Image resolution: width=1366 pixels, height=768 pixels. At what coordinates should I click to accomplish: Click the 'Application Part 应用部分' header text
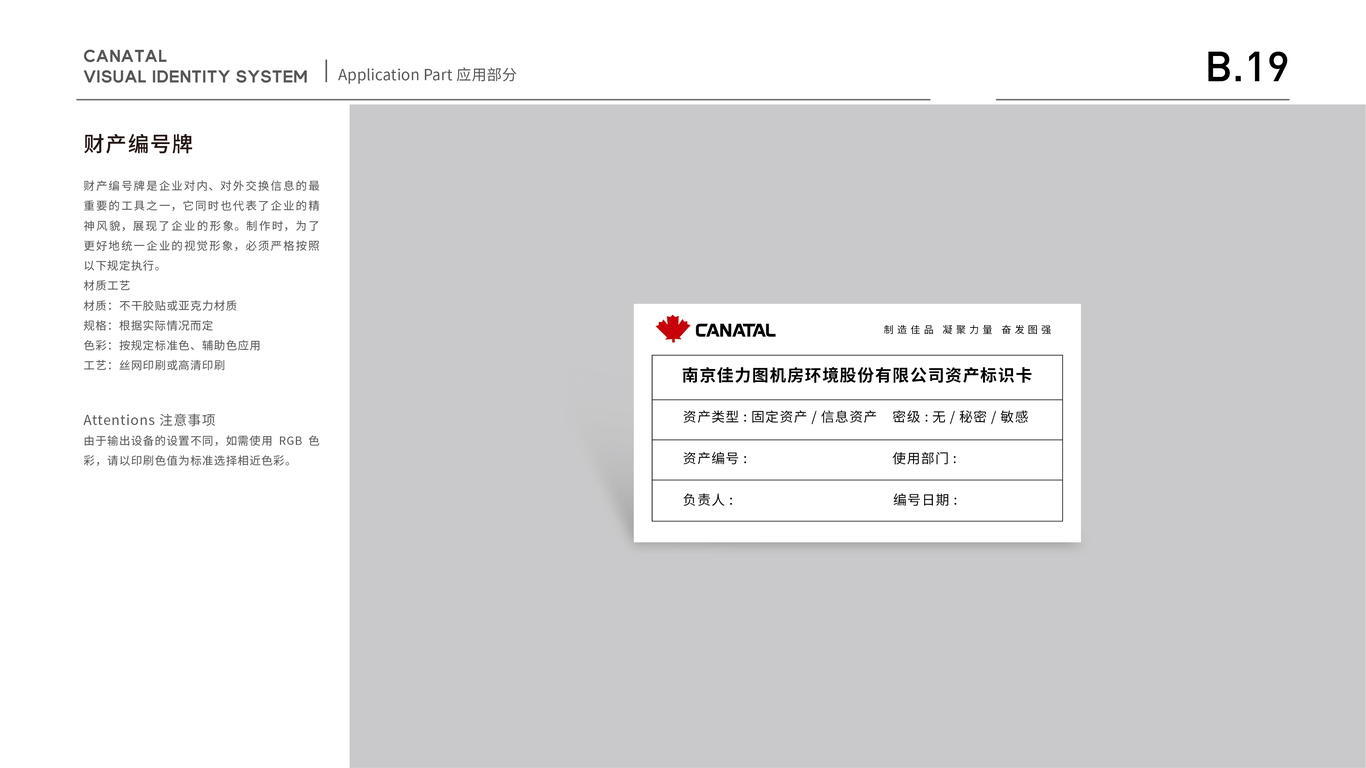[x=427, y=74]
